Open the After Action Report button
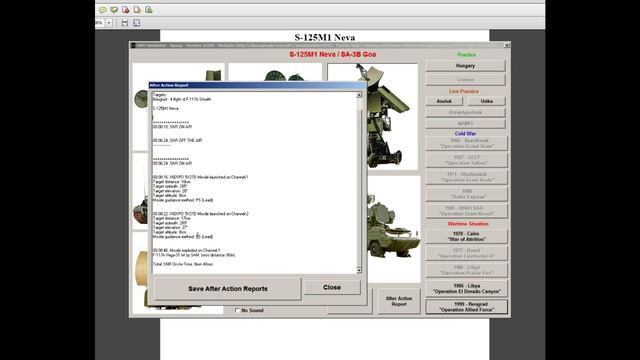The image size is (640, 360). [x=399, y=301]
